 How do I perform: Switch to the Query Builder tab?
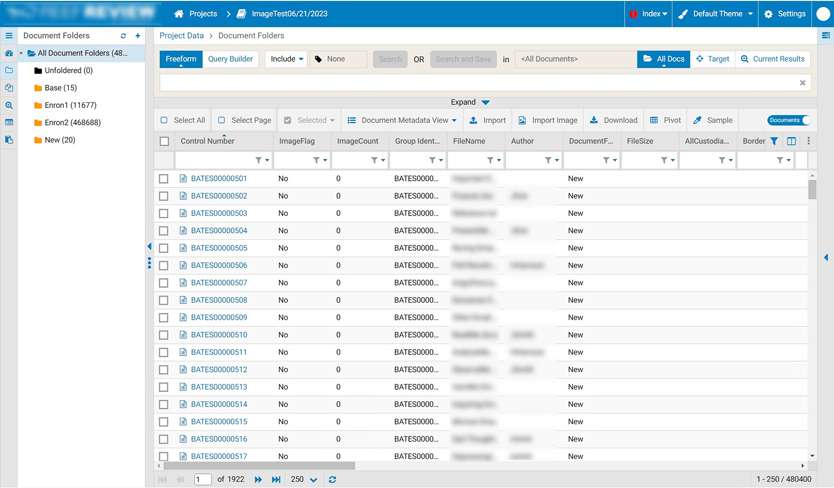point(230,59)
